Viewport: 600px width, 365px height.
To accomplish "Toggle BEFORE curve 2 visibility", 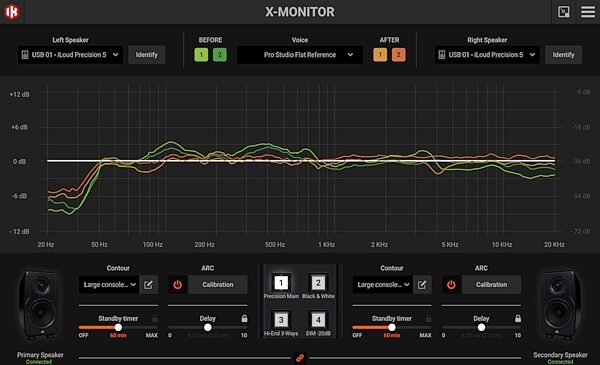I will point(220,55).
